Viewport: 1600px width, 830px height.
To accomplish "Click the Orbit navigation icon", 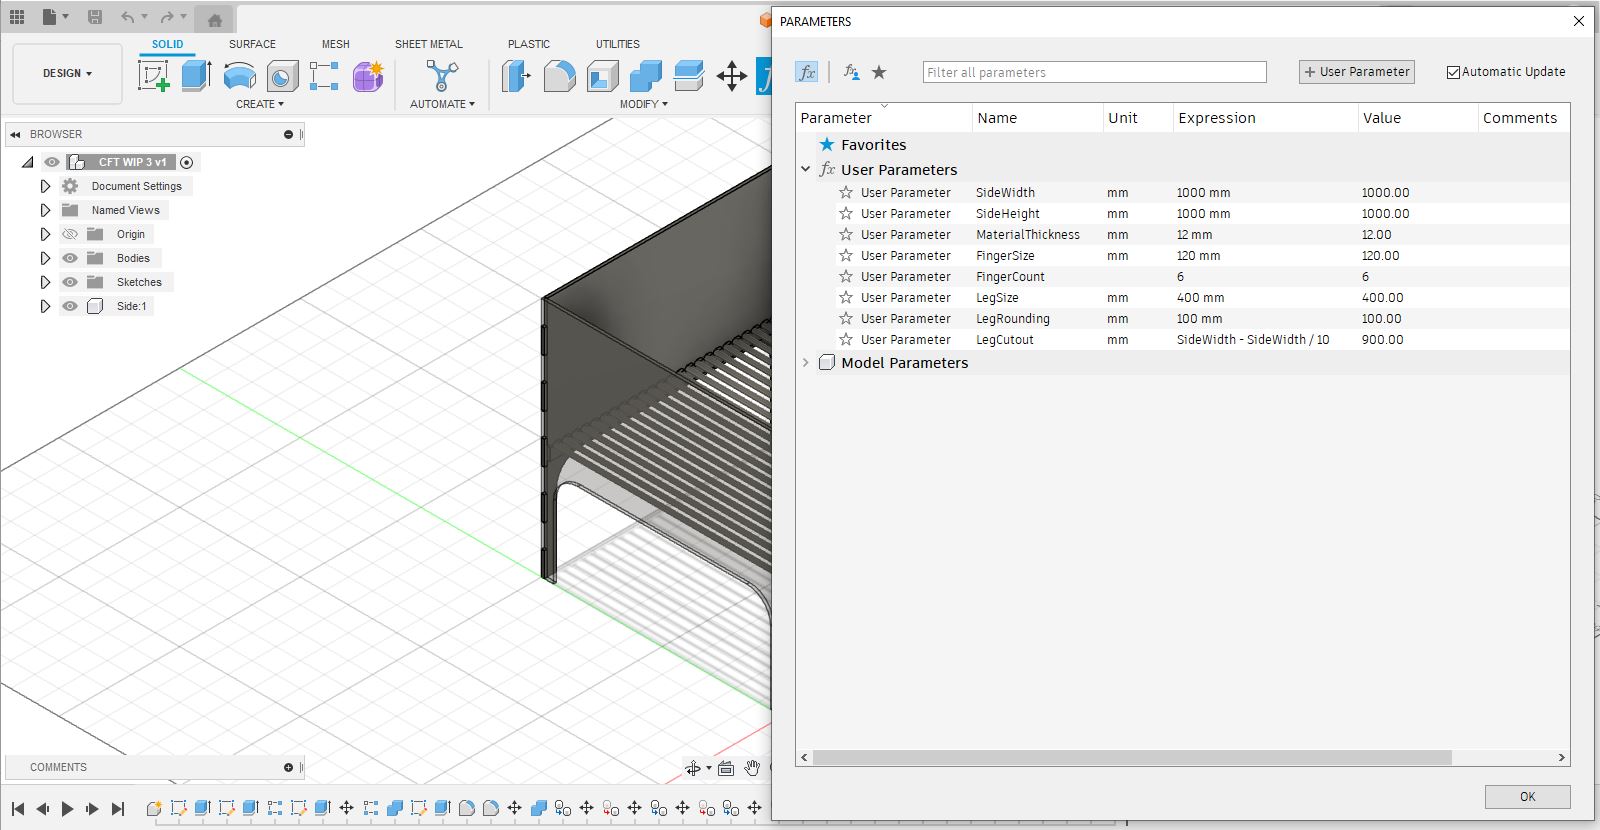I will tap(693, 768).
